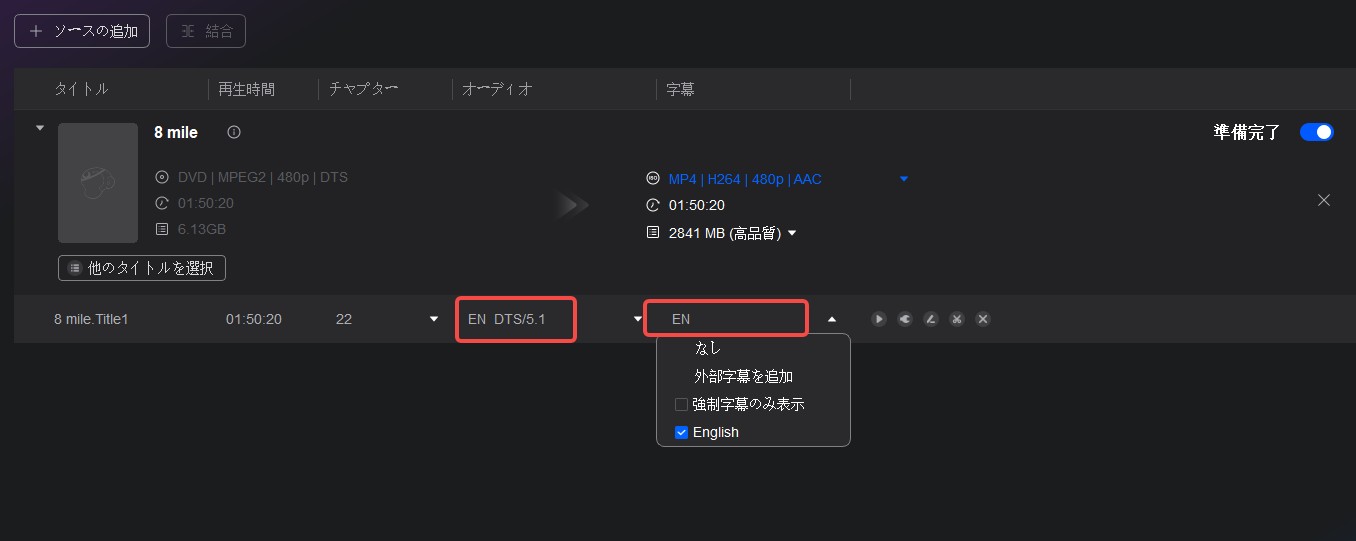Open the trim tool via the scissors icon
This screenshot has width=1356, height=541.
pyautogui.click(x=957, y=319)
